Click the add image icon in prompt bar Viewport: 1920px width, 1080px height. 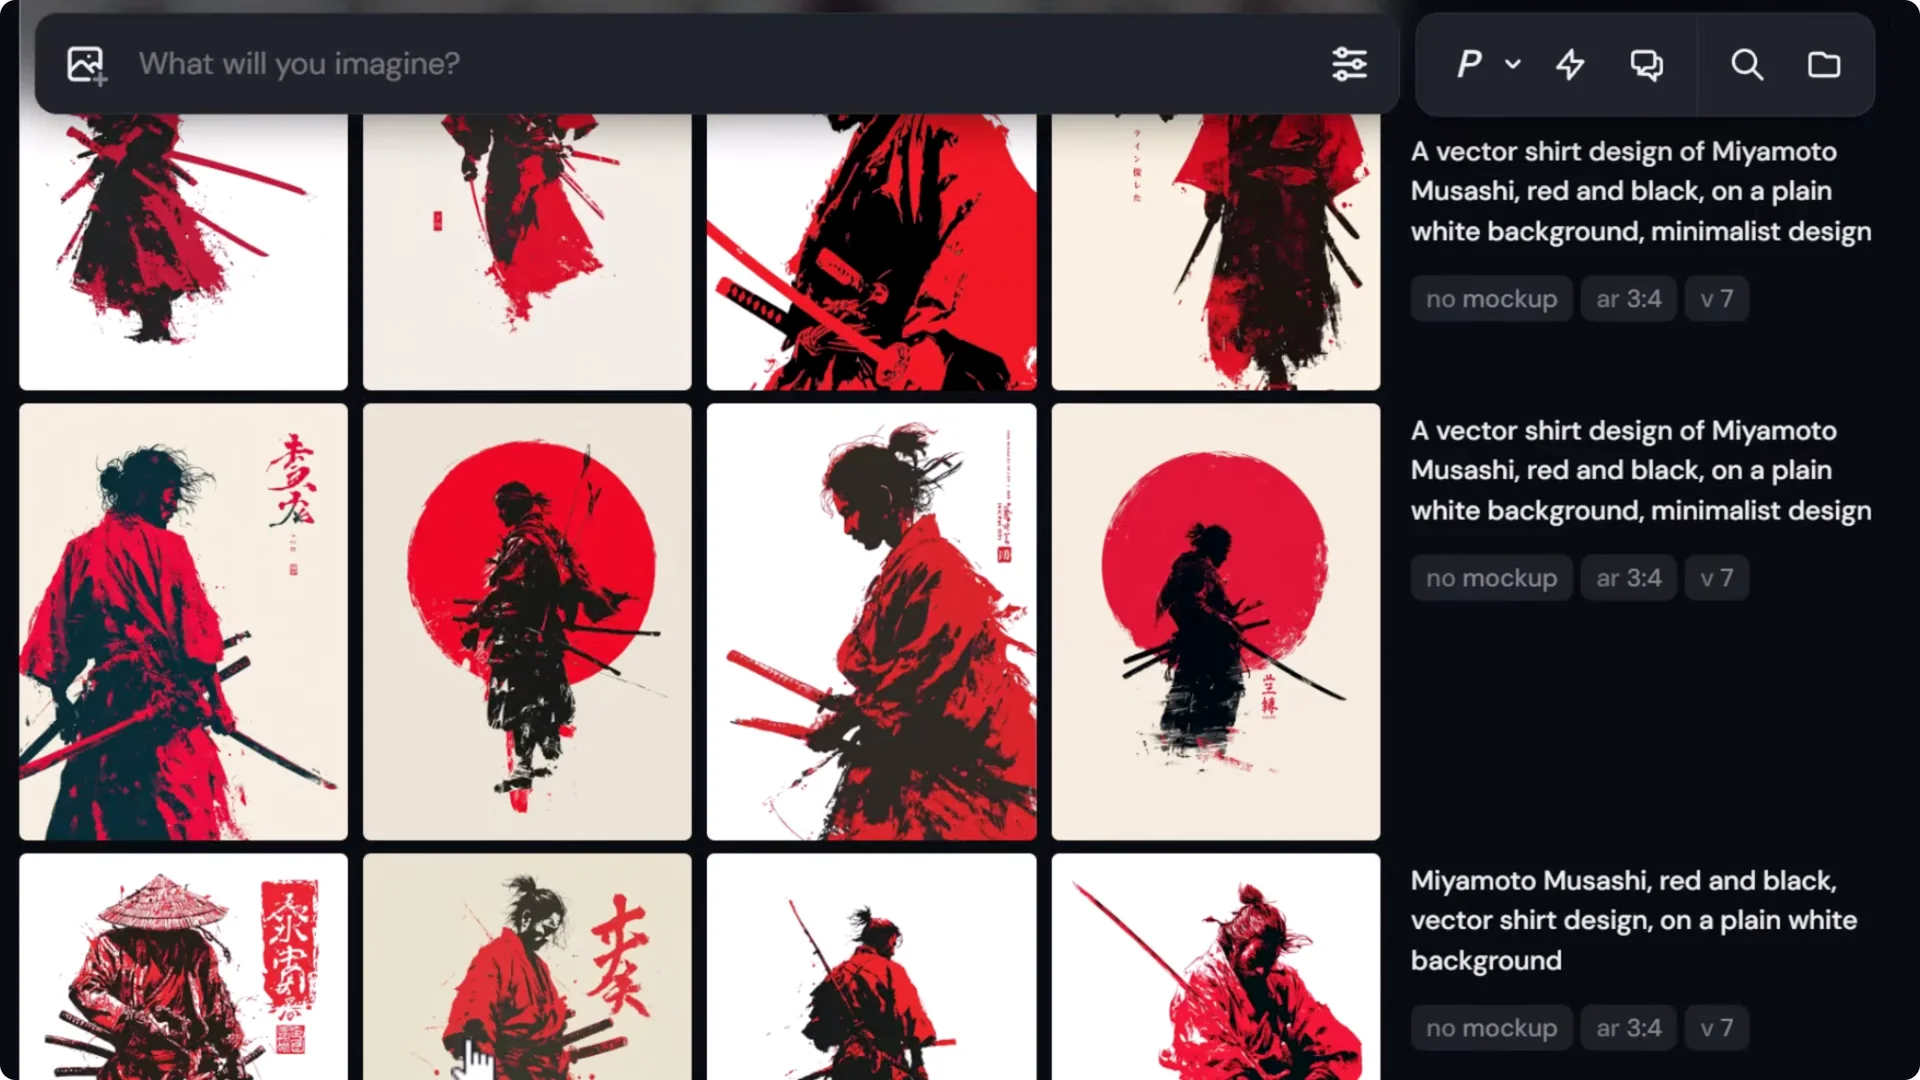(x=84, y=64)
